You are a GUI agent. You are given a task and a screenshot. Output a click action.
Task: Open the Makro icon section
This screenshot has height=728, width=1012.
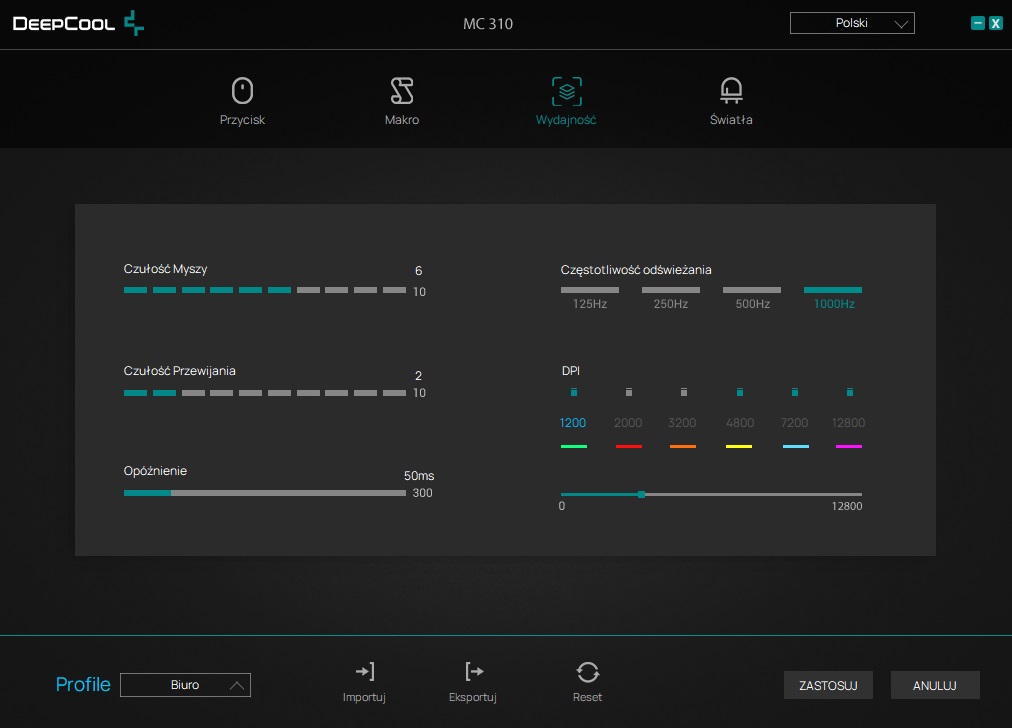point(401,90)
